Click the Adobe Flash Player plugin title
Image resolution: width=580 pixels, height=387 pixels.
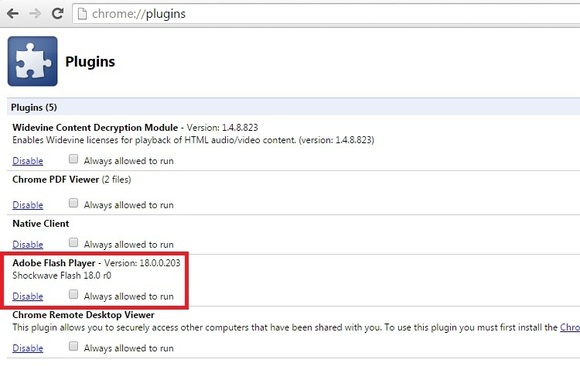(54, 263)
